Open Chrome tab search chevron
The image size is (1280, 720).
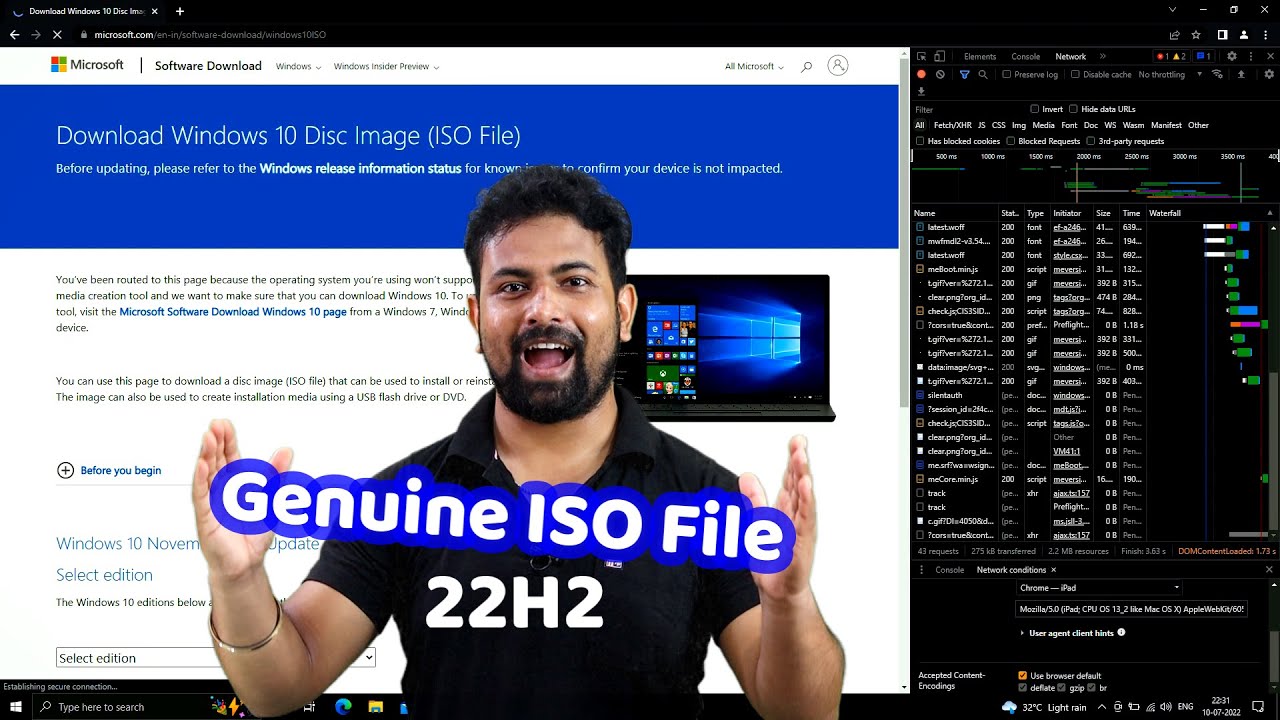click(x=1173, y=10)
